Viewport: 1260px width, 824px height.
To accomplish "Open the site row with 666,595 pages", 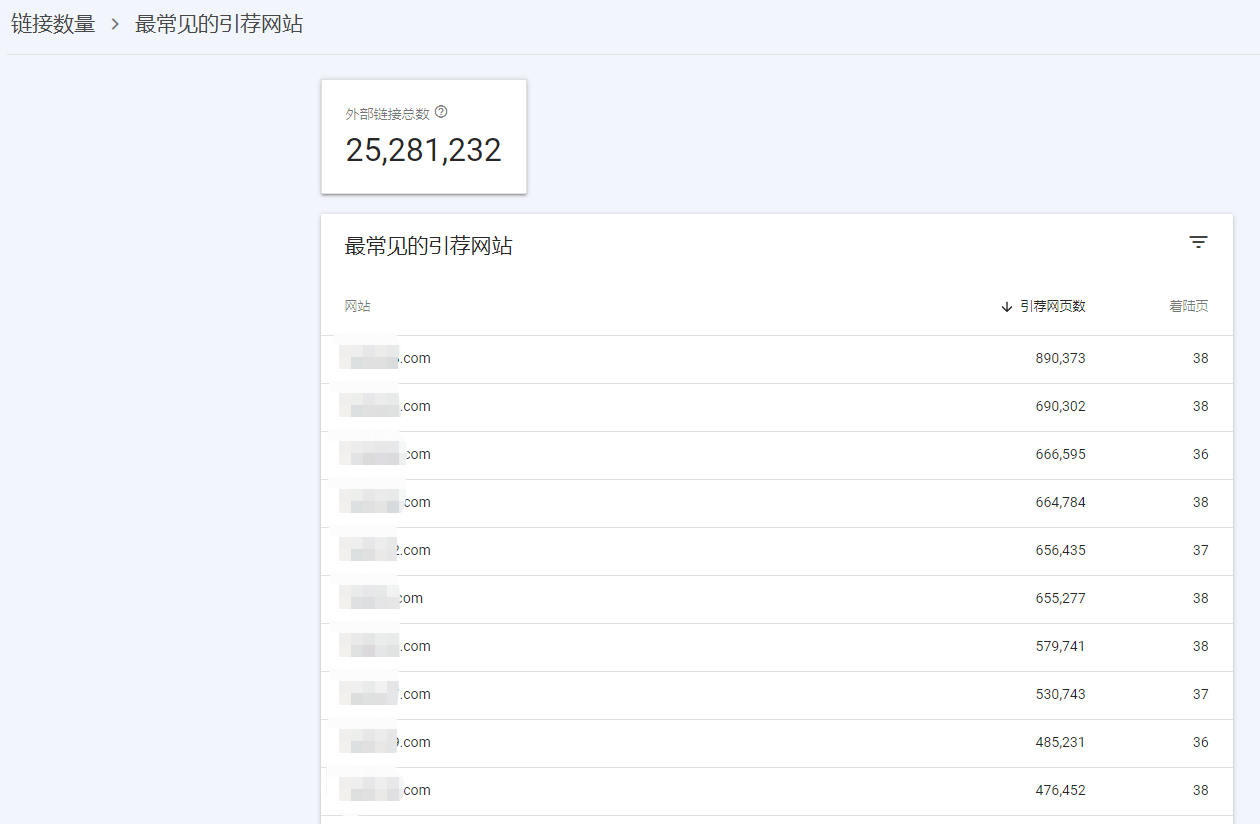I will pyautogui.click(x=776, y=455).
